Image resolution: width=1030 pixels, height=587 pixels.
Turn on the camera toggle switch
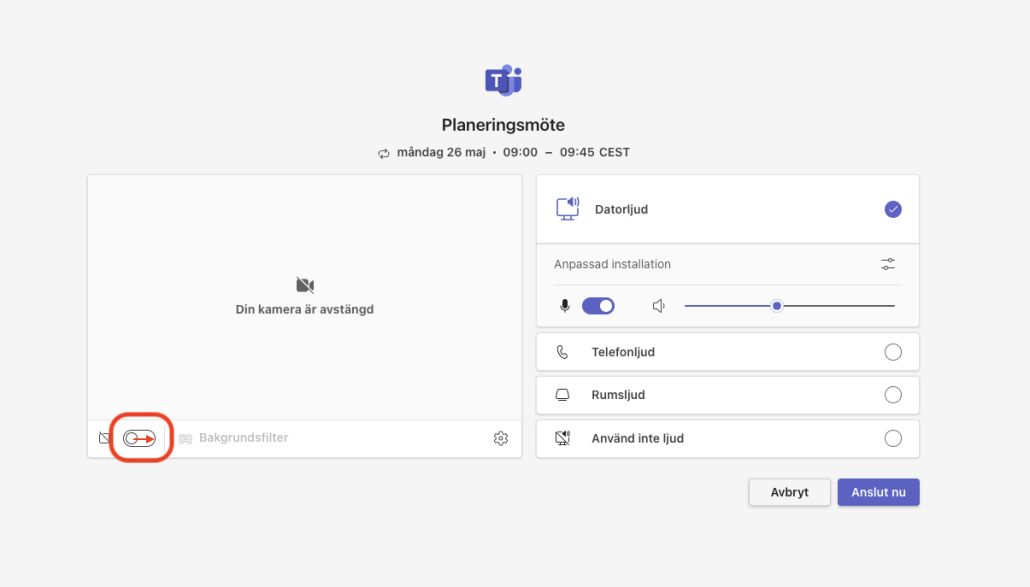point(140,438)
